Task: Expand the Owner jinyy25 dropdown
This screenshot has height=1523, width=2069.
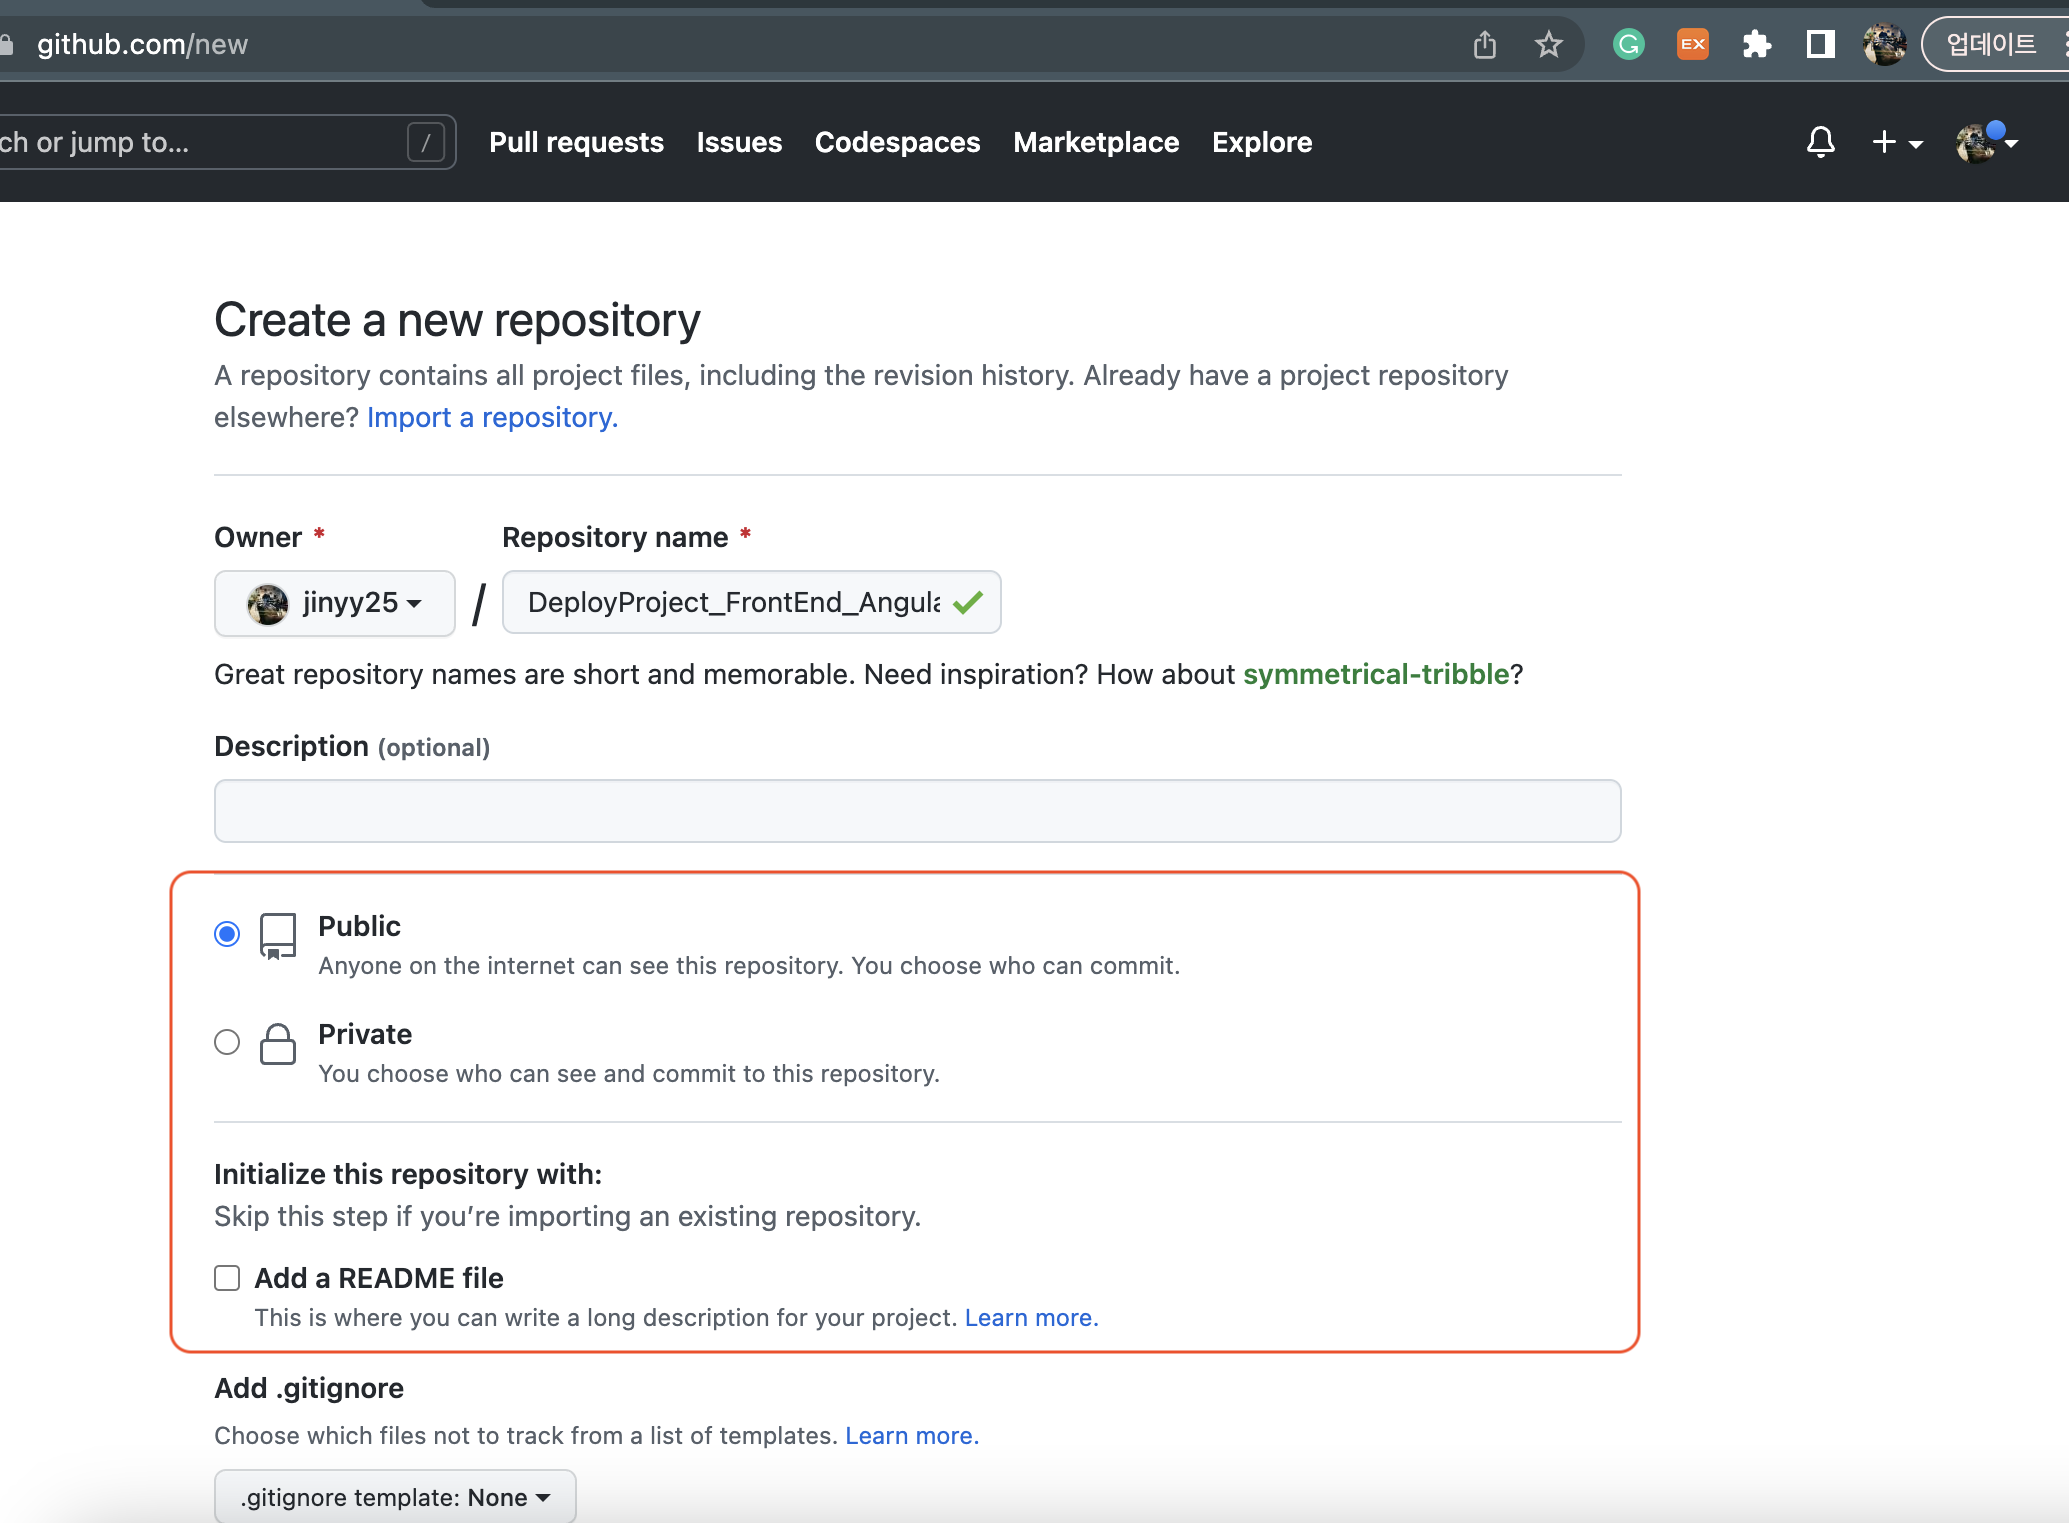Action: 335,602
